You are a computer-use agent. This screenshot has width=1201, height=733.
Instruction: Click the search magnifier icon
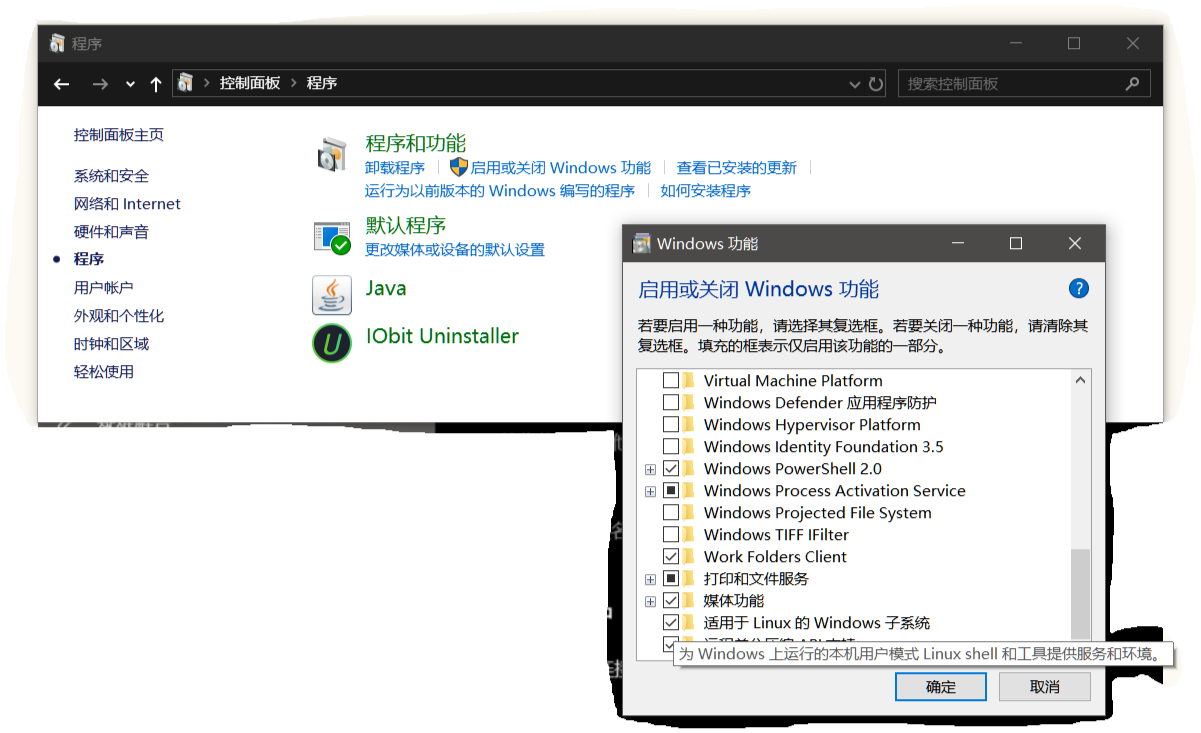pyautogui.click(x=1133, y=84)
